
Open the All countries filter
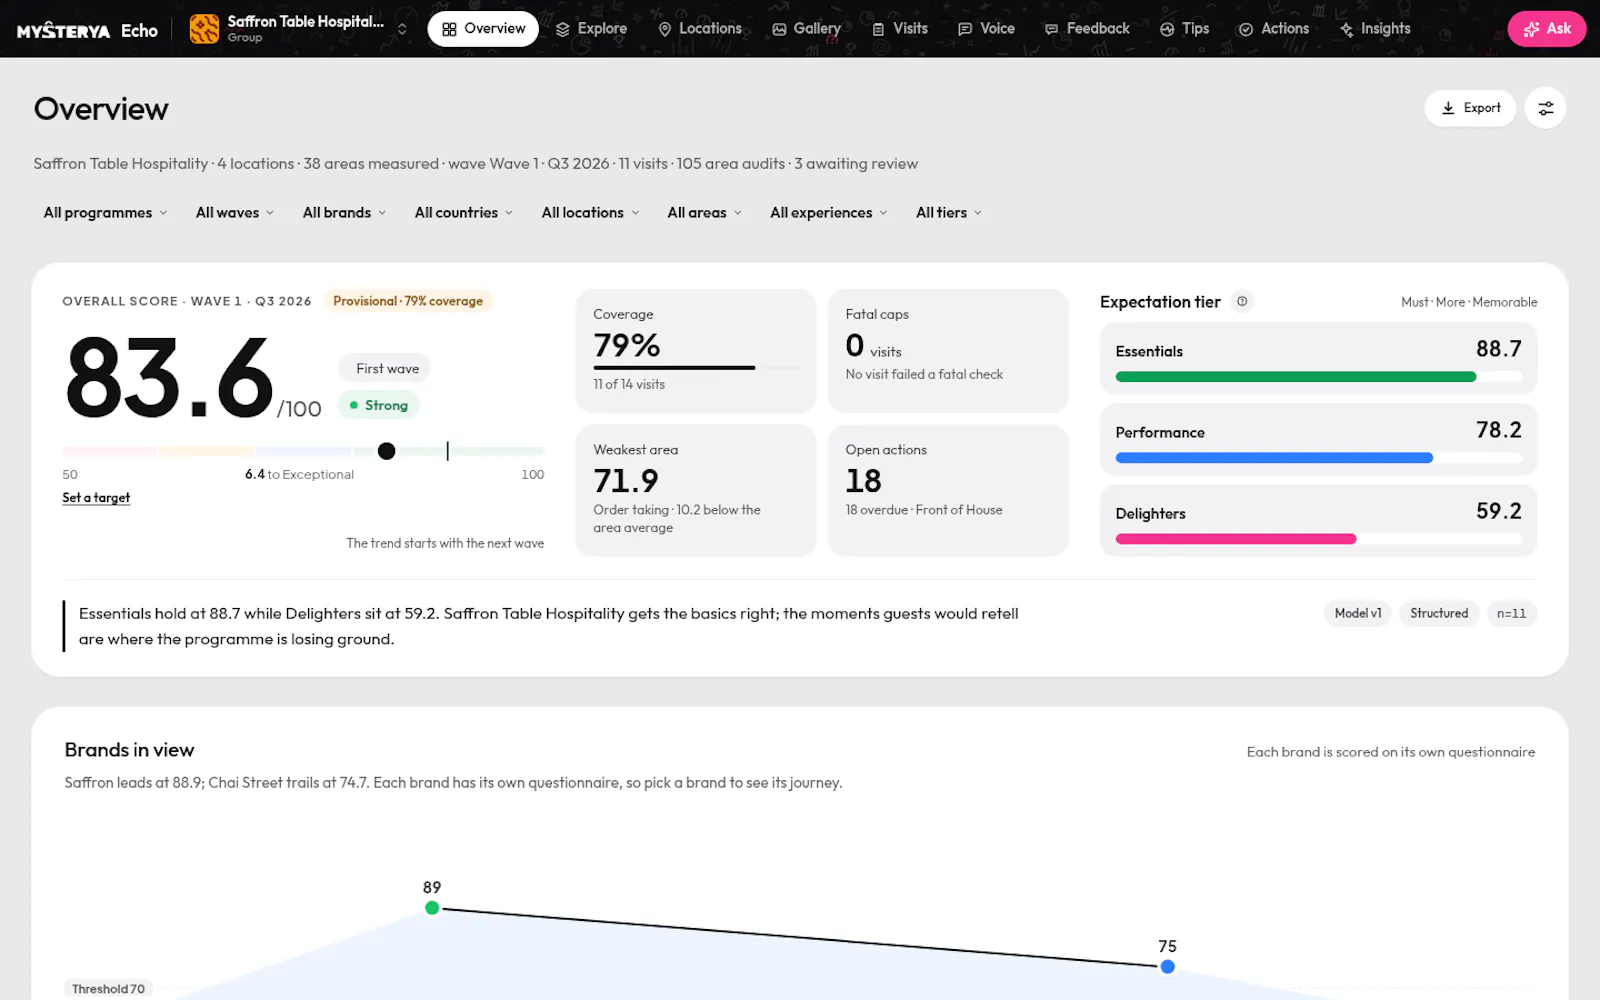click(464, 213)
